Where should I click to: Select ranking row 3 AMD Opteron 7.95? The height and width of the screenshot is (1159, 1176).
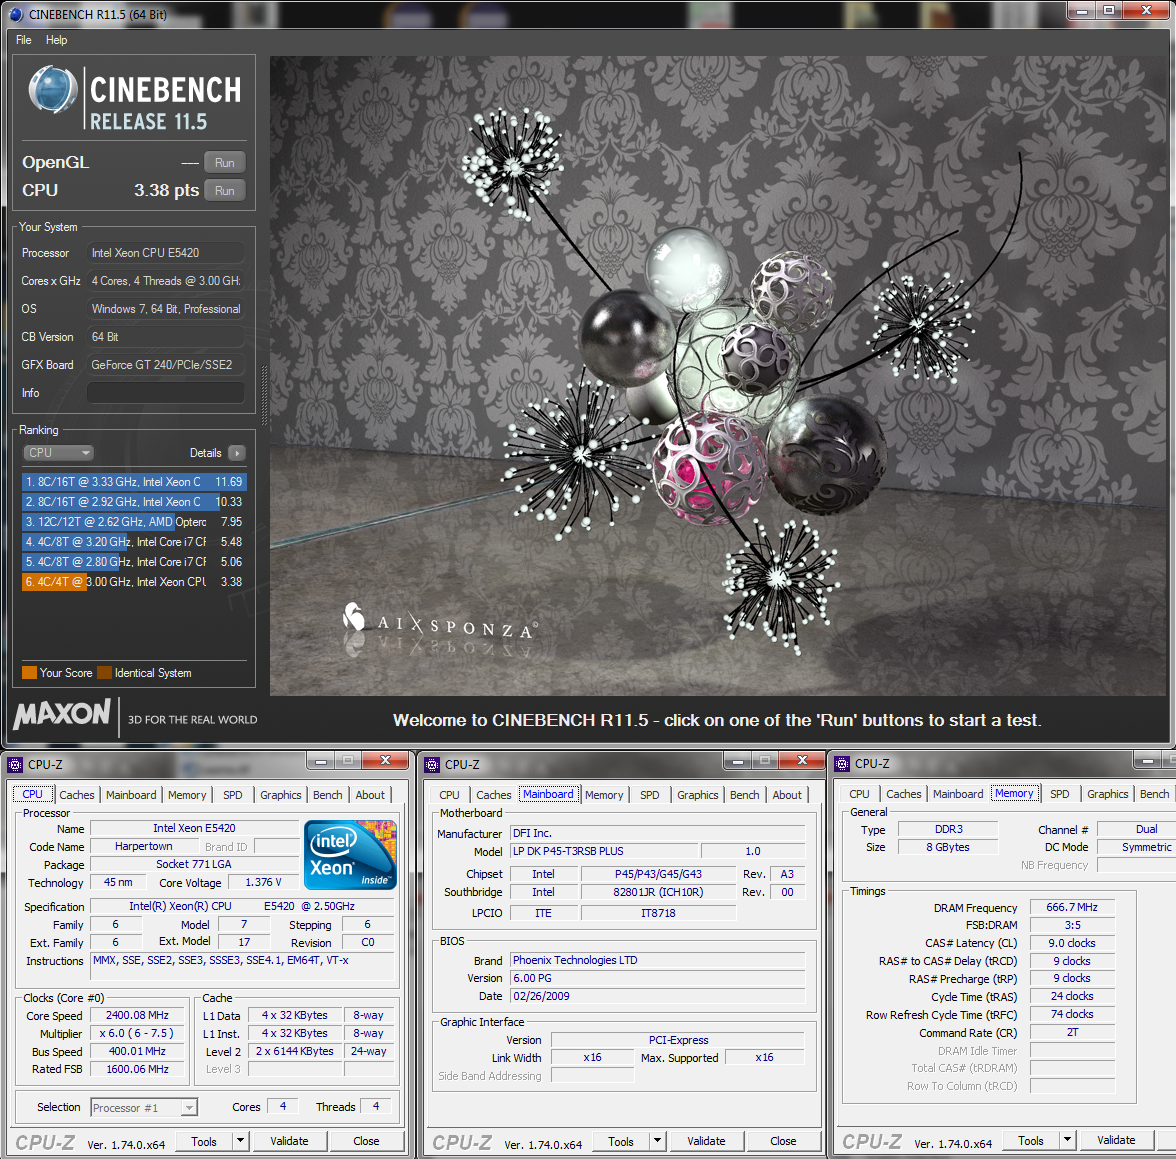coord(134,522)
